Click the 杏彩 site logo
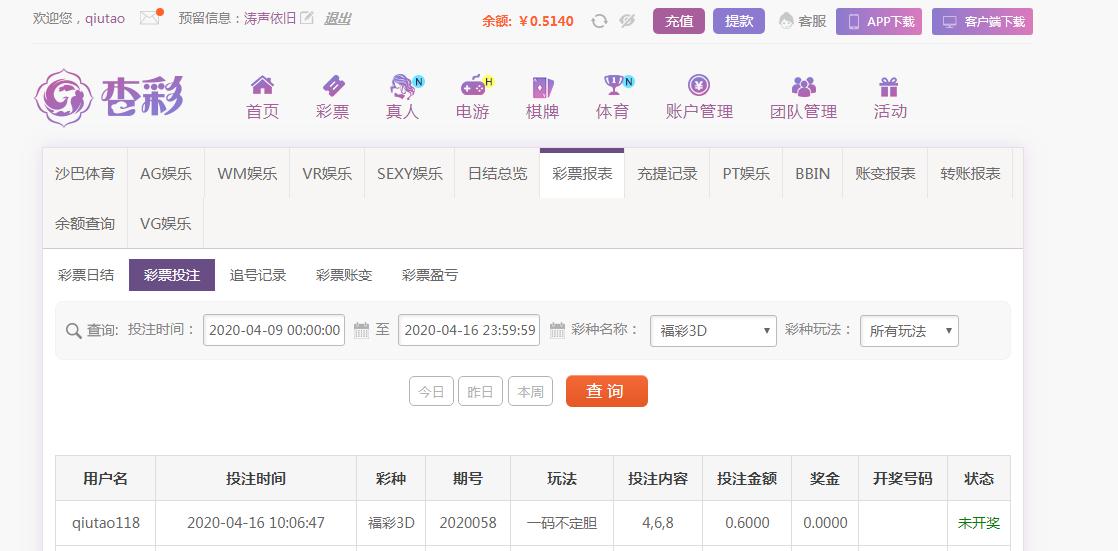This screenshot has height=551, width=1118. [x=108, y=97]
